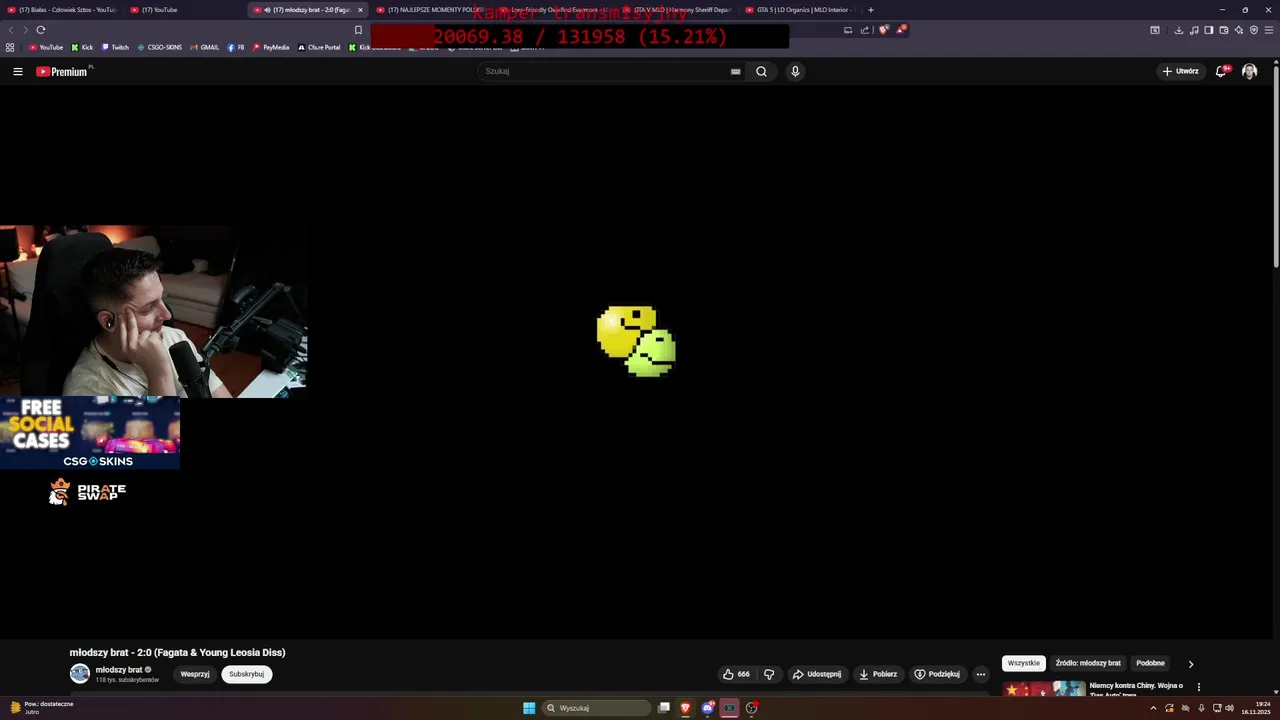The width and height of the screenshot is (1280, 720).
Task: Open more actions three-dot menu beside Podziękuj
Action: pyautogui.click(x=980, y=674)
